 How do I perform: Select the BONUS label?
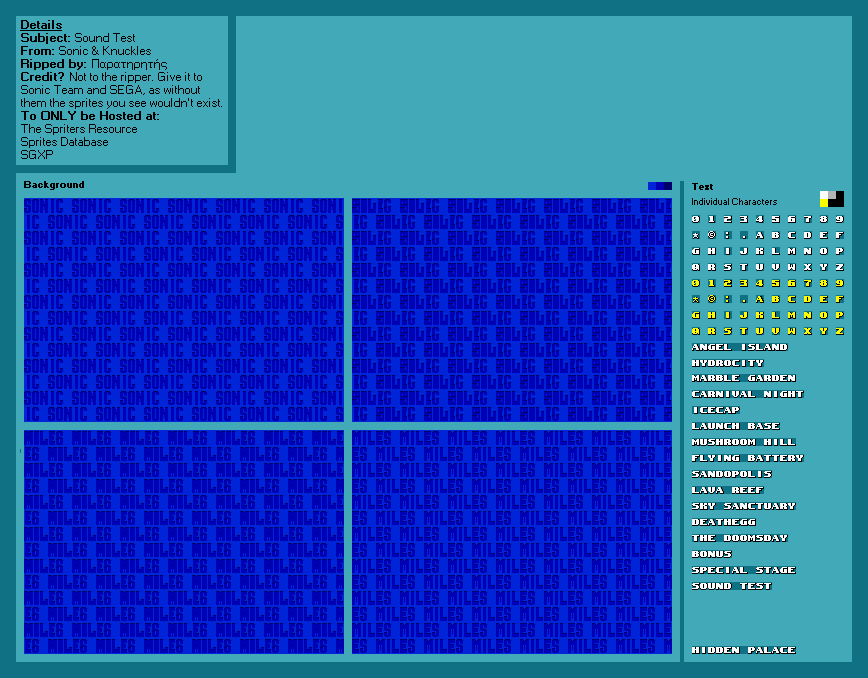712,555
